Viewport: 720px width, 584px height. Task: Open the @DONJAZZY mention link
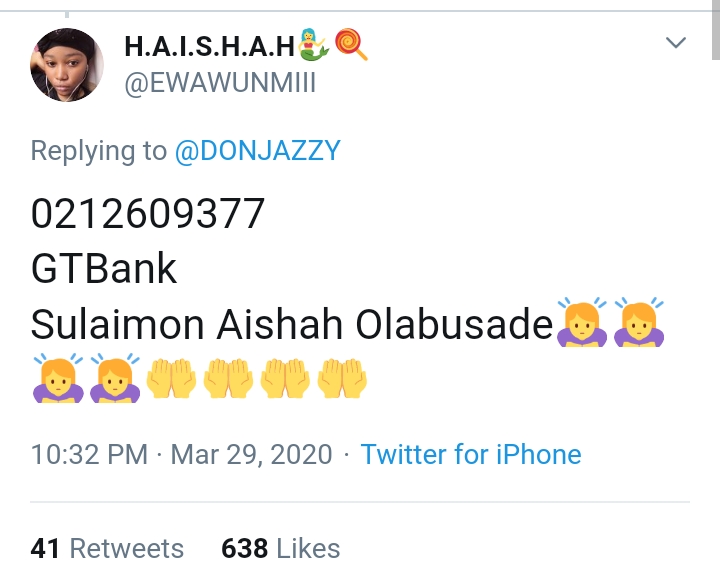pos(258,151)
